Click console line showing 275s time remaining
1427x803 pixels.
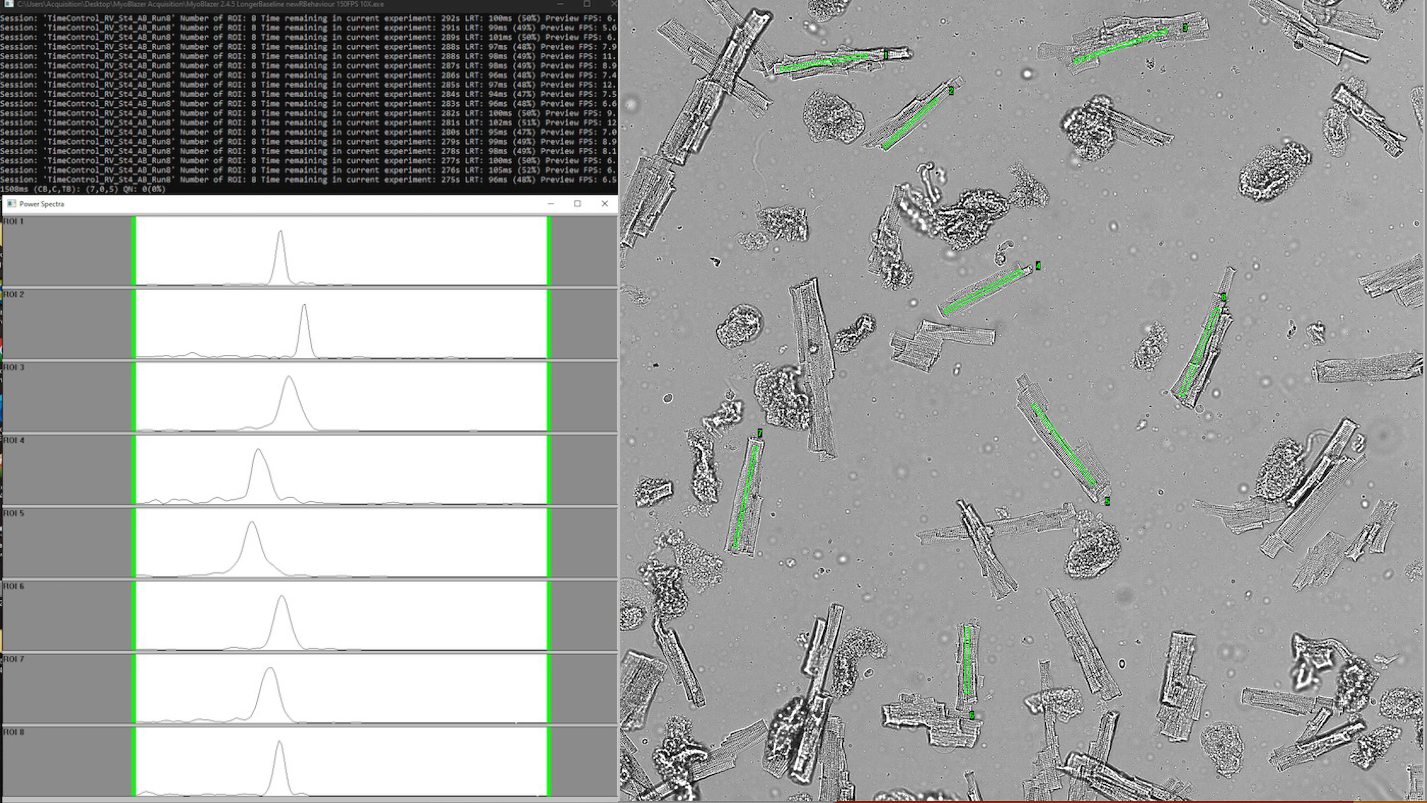point(308,179)
